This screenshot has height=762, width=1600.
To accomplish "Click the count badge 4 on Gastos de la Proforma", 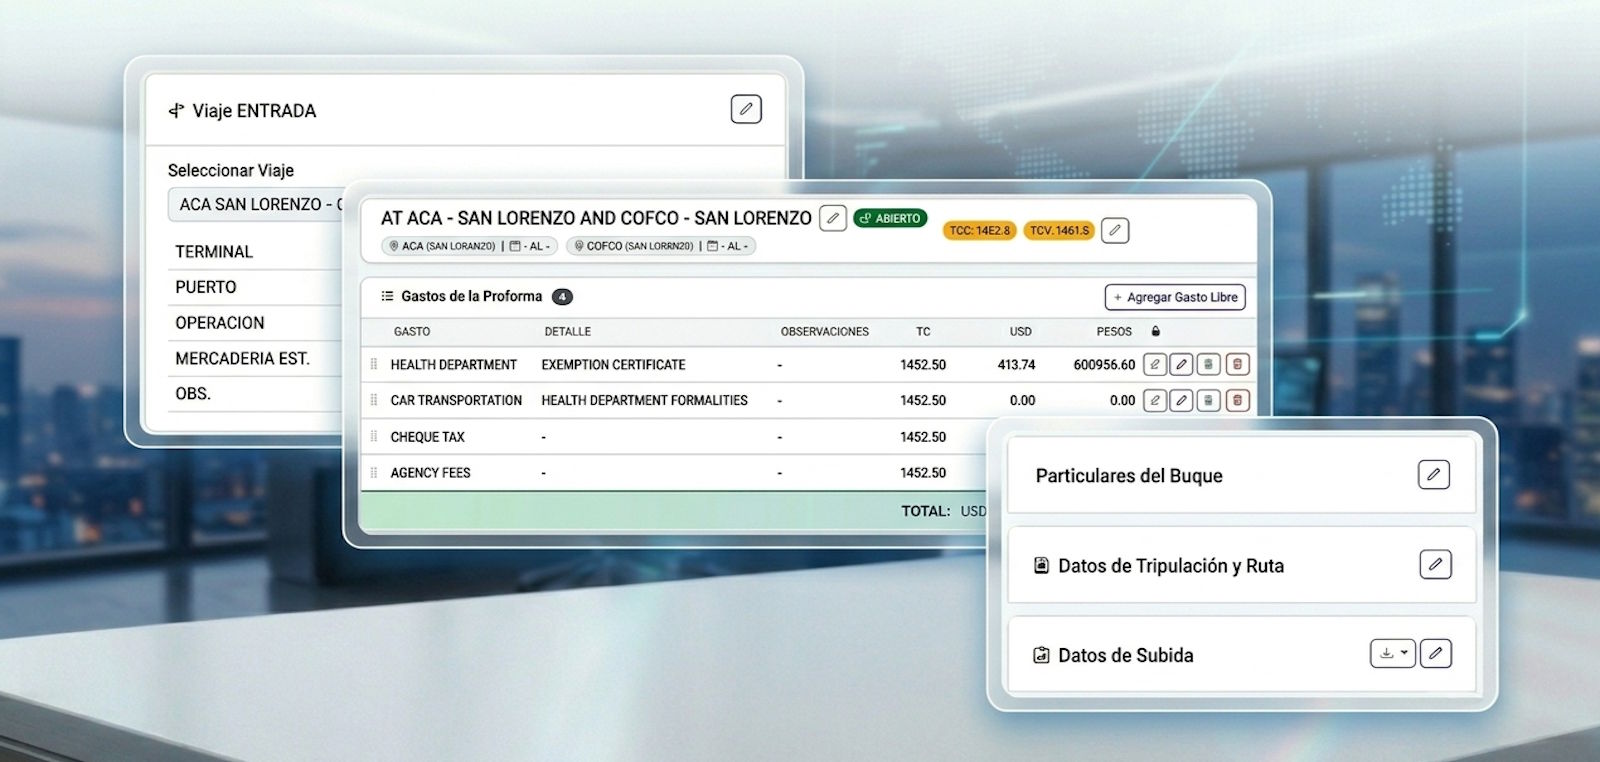I will (x=562, y=297).
